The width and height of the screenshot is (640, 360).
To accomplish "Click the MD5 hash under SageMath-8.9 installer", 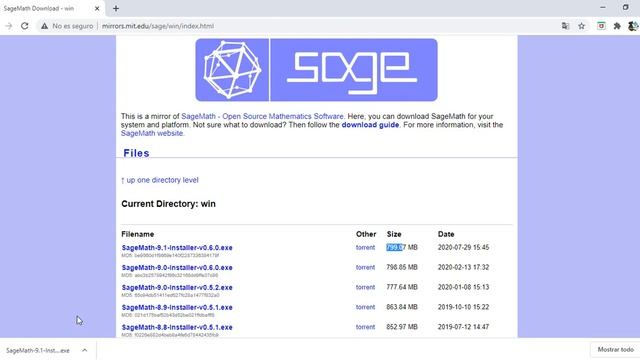I will click(x=168, y=315).
